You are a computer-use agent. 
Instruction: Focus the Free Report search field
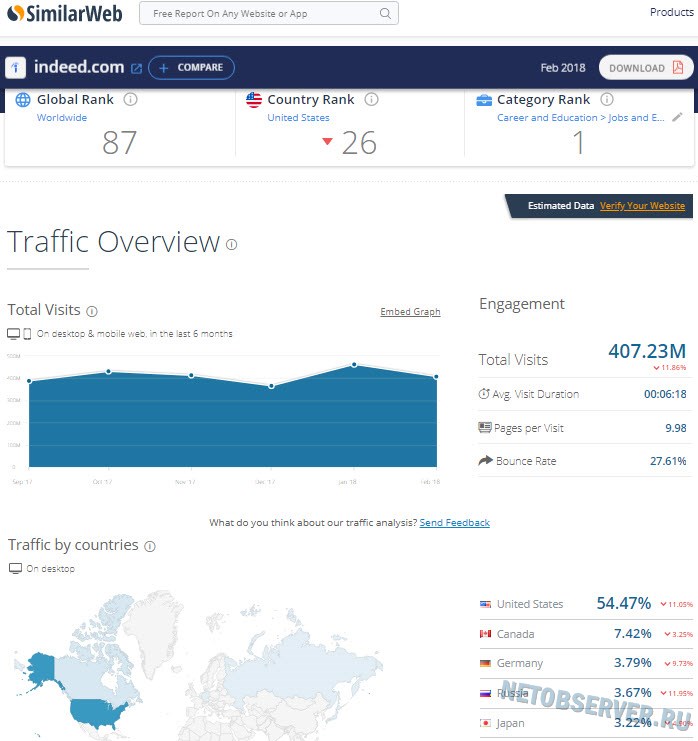pos(268,13)
